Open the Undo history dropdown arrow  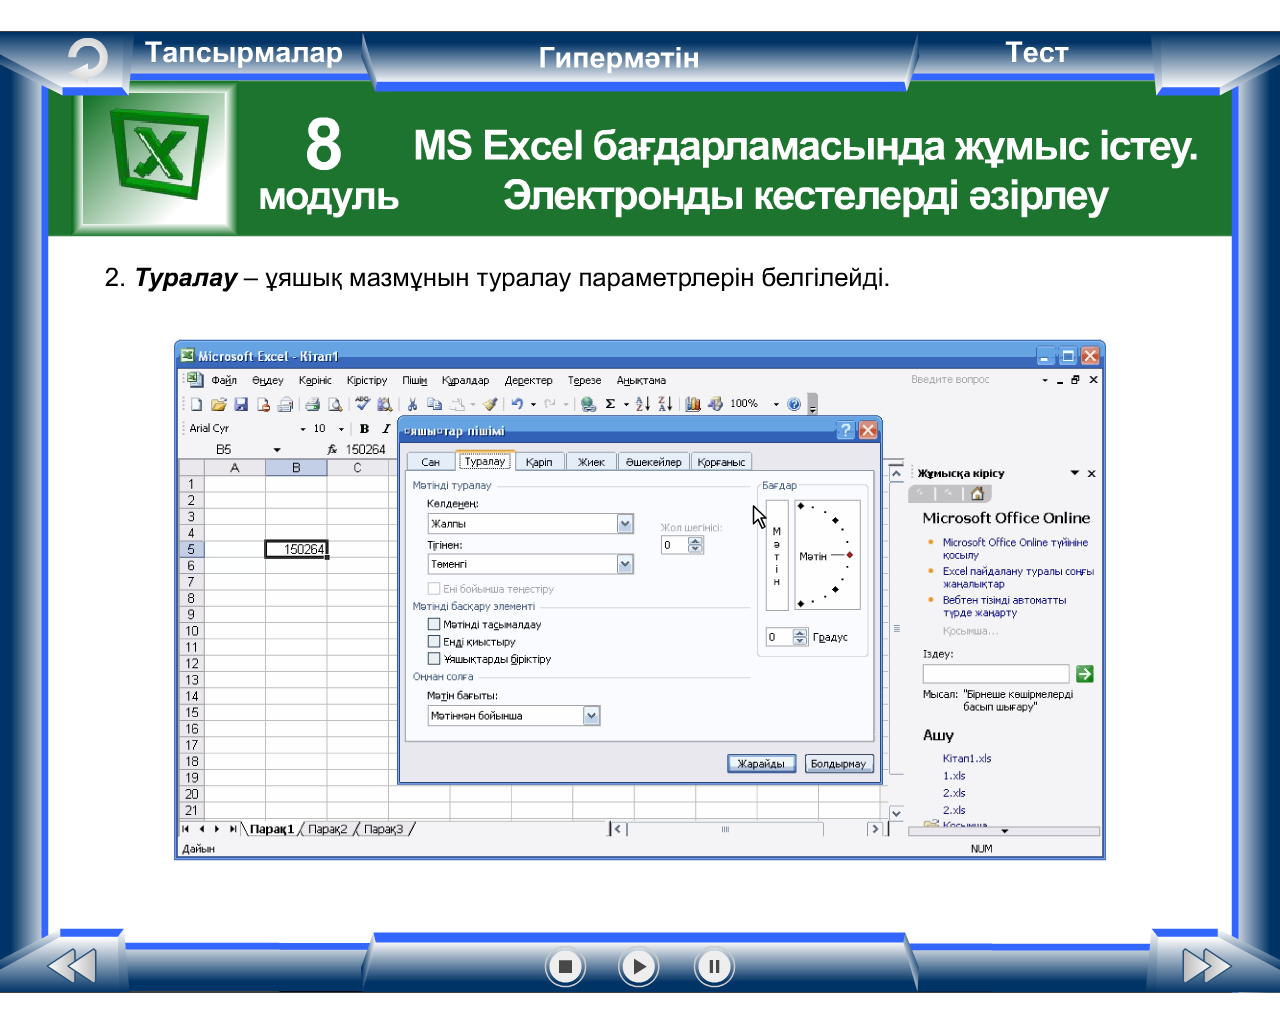533,404
